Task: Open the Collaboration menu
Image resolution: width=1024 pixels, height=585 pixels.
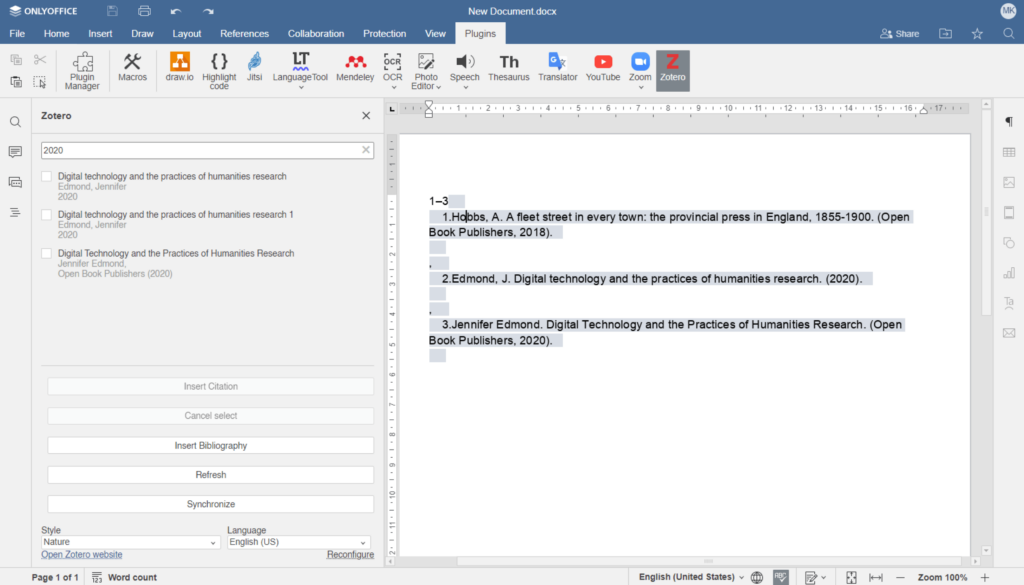Action: coord(315,33)
